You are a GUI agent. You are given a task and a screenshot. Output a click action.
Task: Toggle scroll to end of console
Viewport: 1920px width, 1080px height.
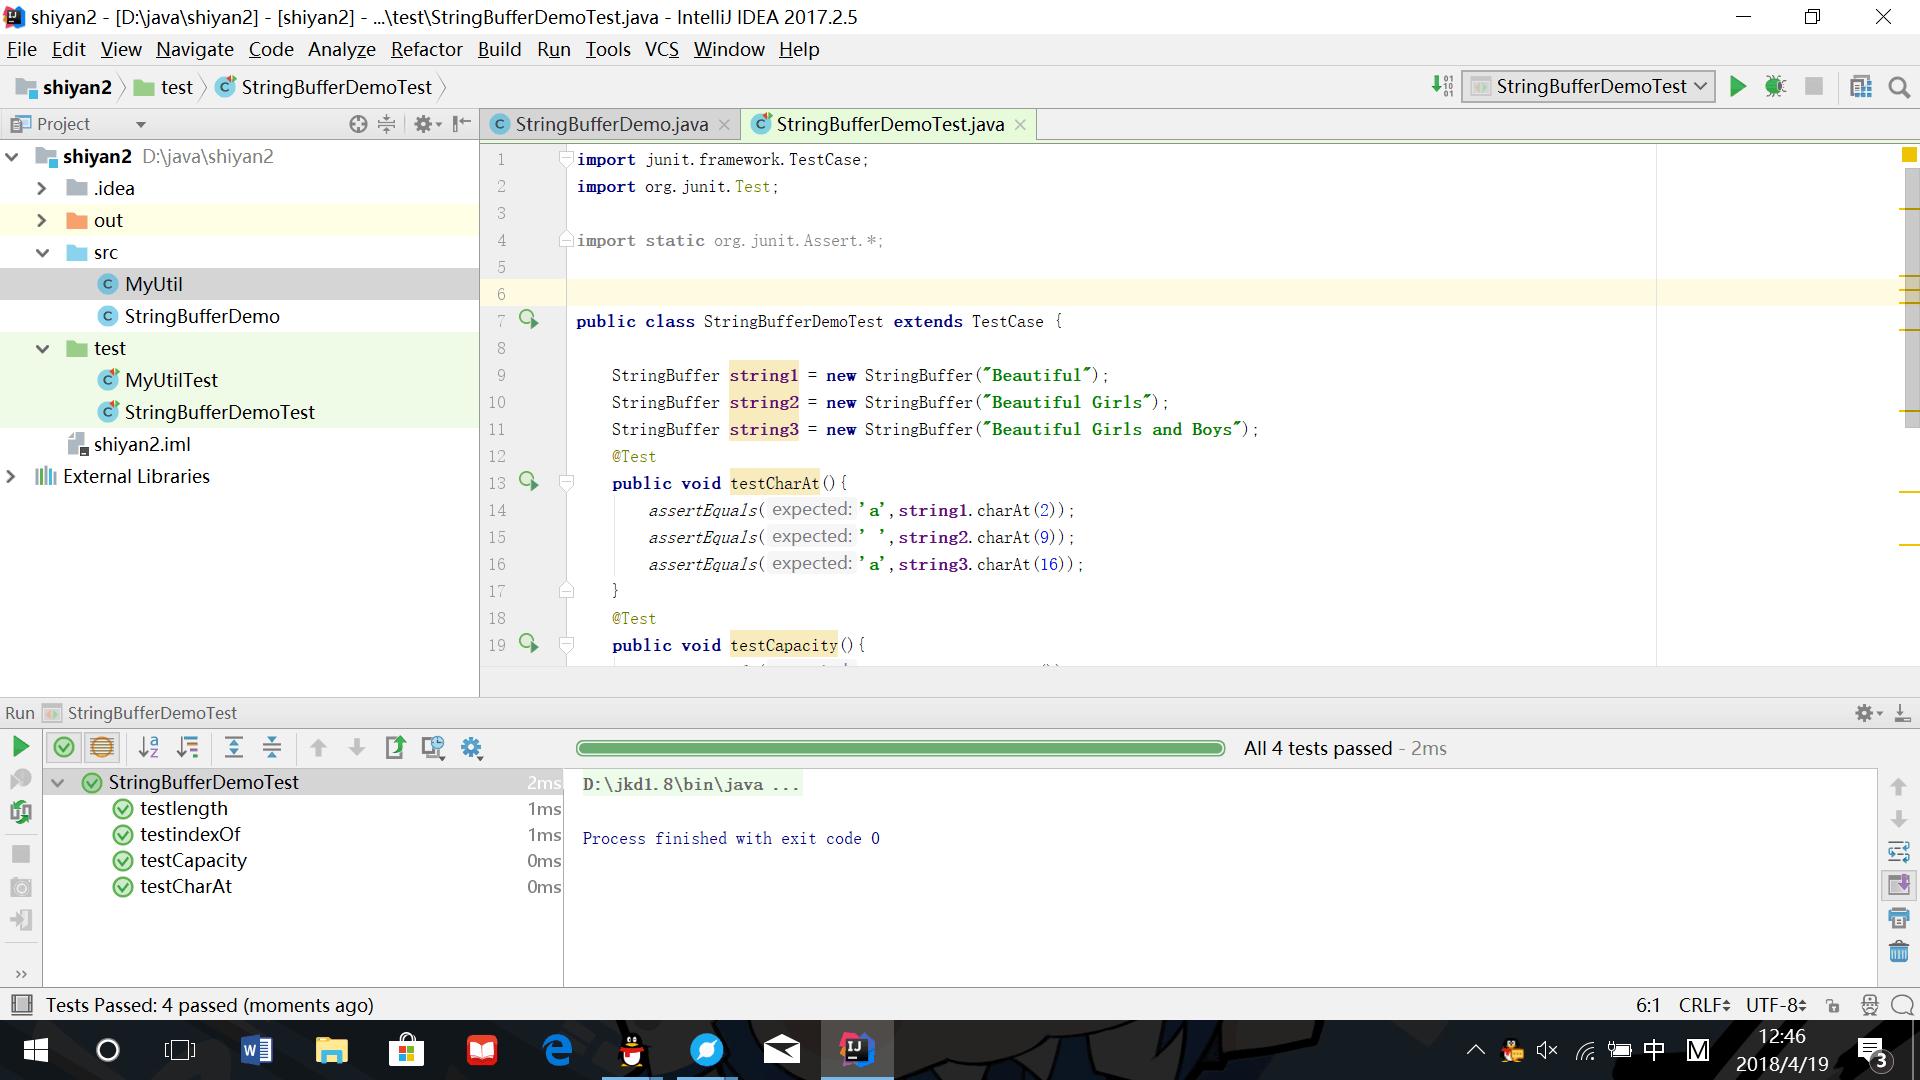click(1899, 885)
